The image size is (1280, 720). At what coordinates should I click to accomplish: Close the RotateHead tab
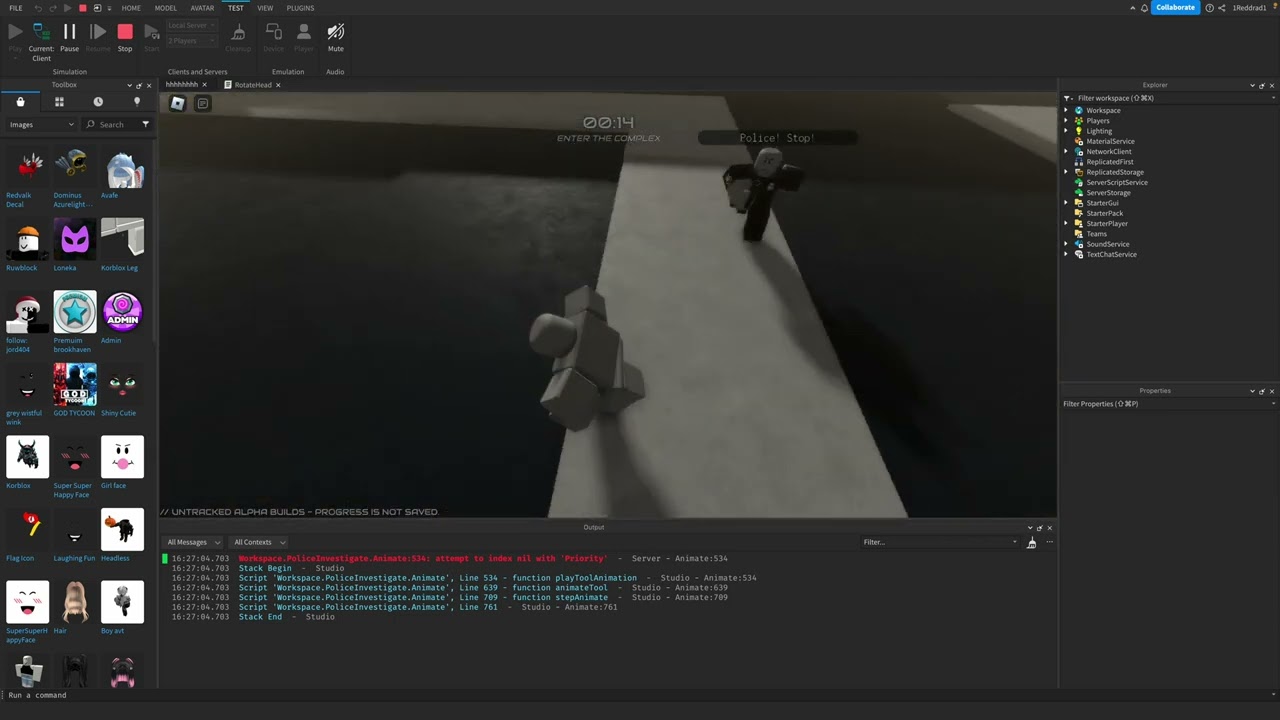278,85
